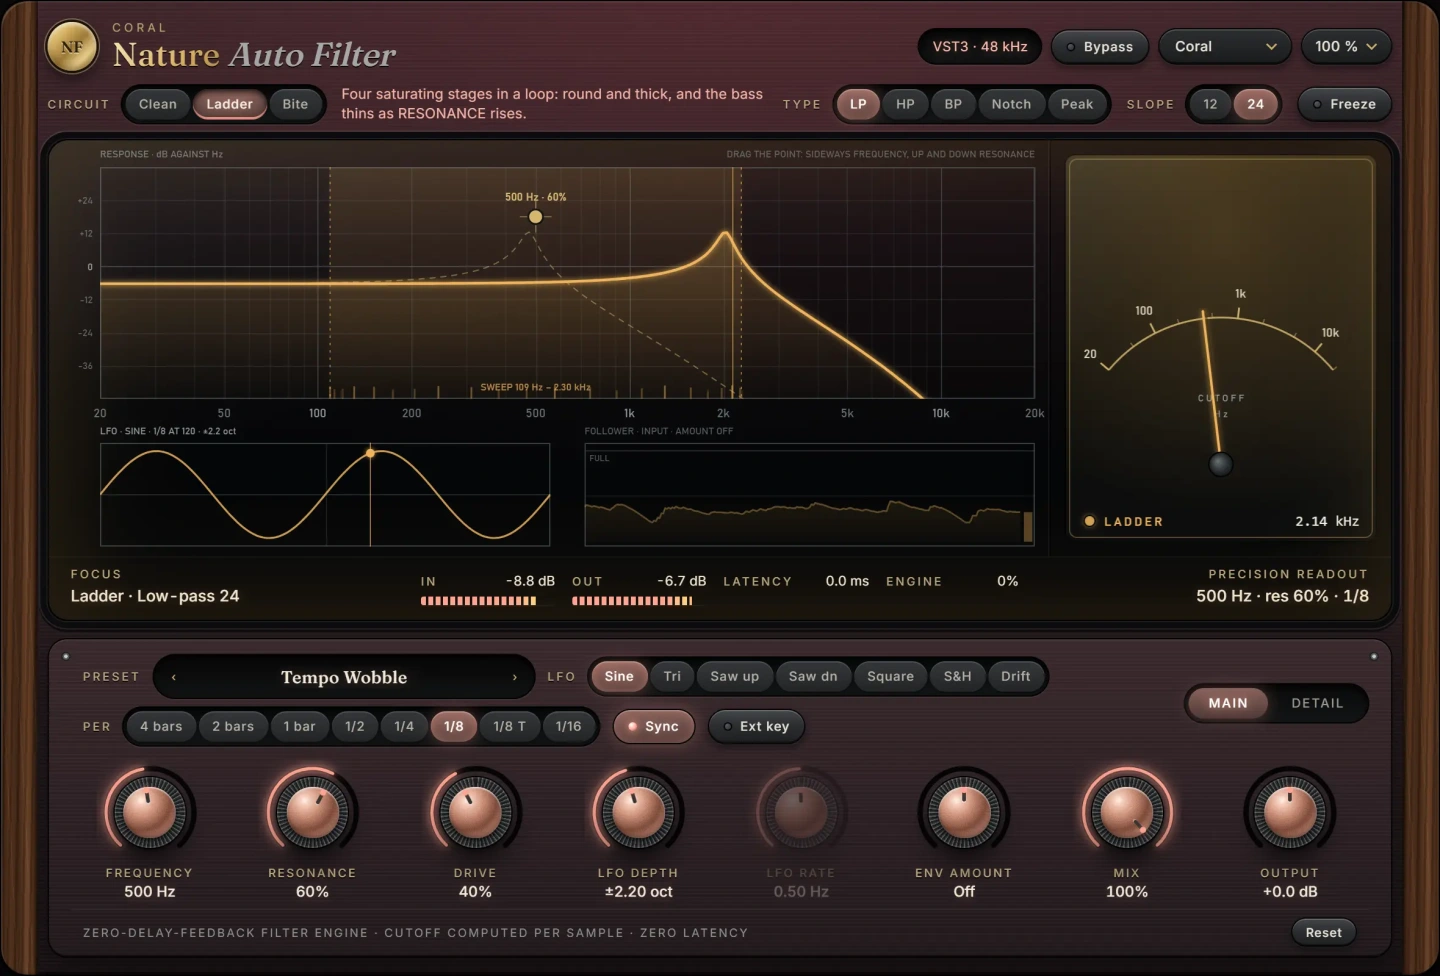Click the Reset button
Viewport: 1440px width, 976px height.
(1323, 933)
